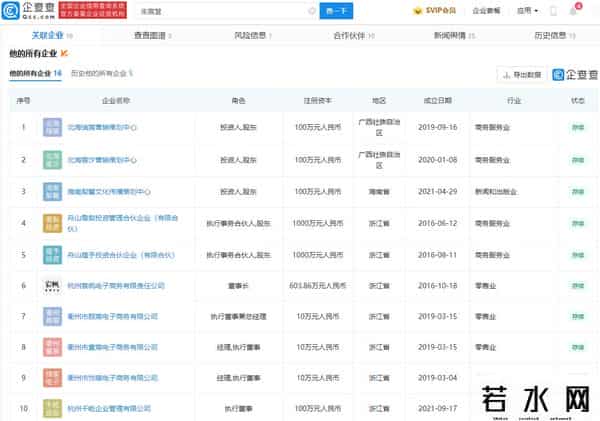This screenshot has height=421, width=600.
Task: Switch to the 合作伙伴 tab
Action: point(354,36)
